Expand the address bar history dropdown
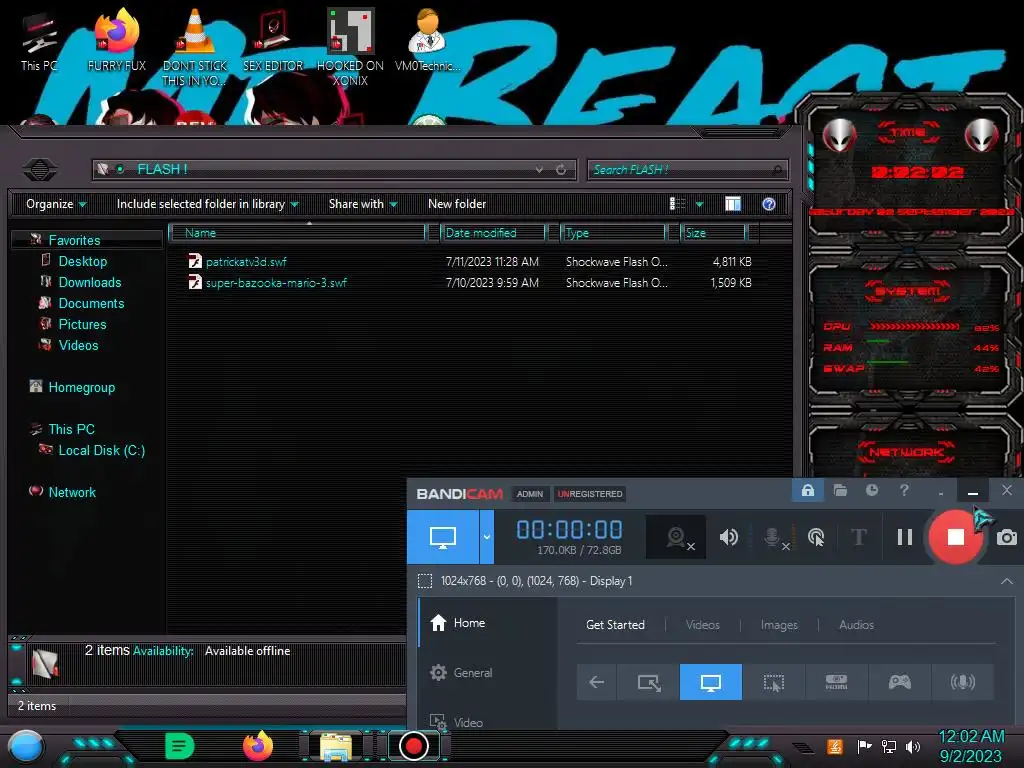 tap(539, 170)
